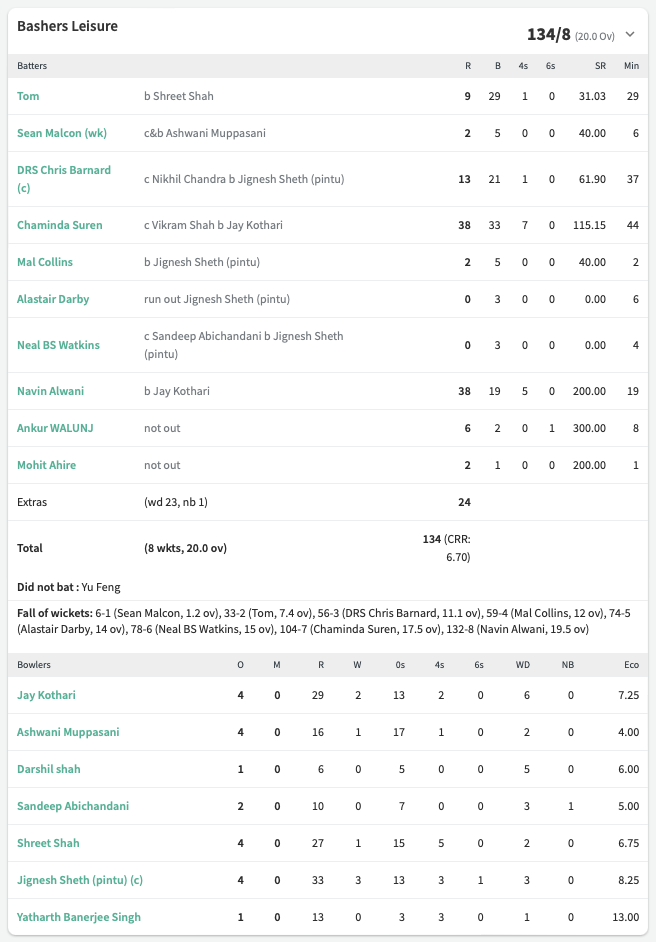Open Chaminda Suren's player page

59,225
